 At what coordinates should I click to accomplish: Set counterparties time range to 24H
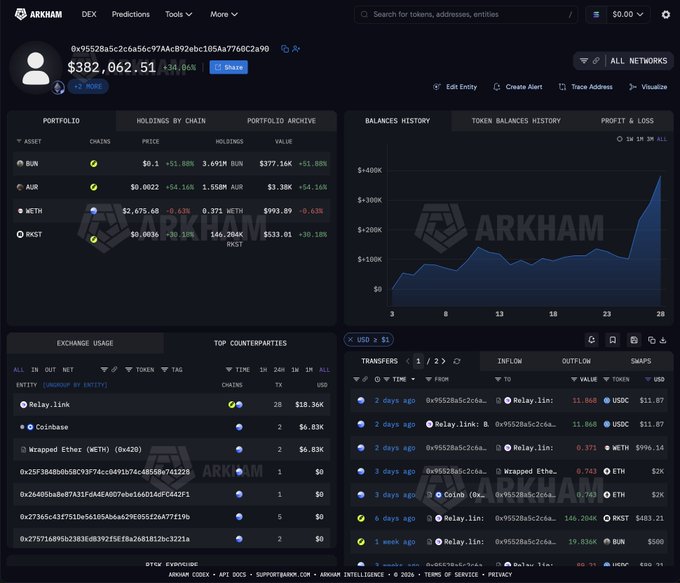coord(279,370)
